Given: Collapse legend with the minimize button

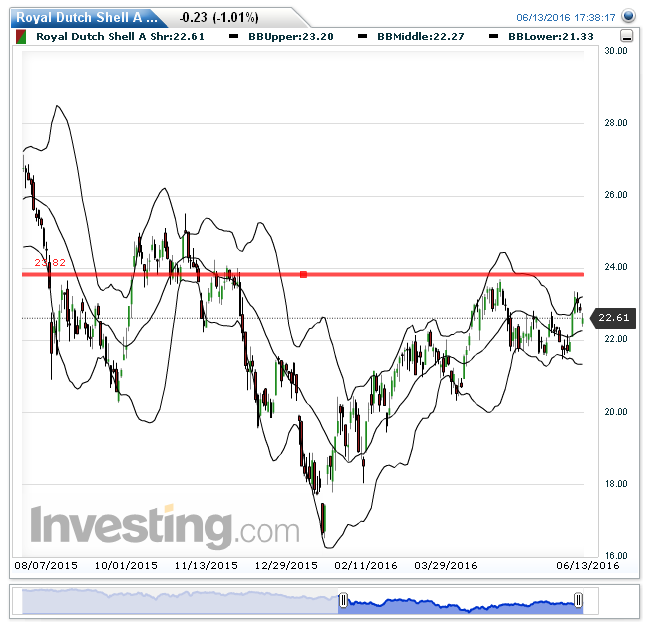Looking at the screenshot, I should [x=627, y=36].
